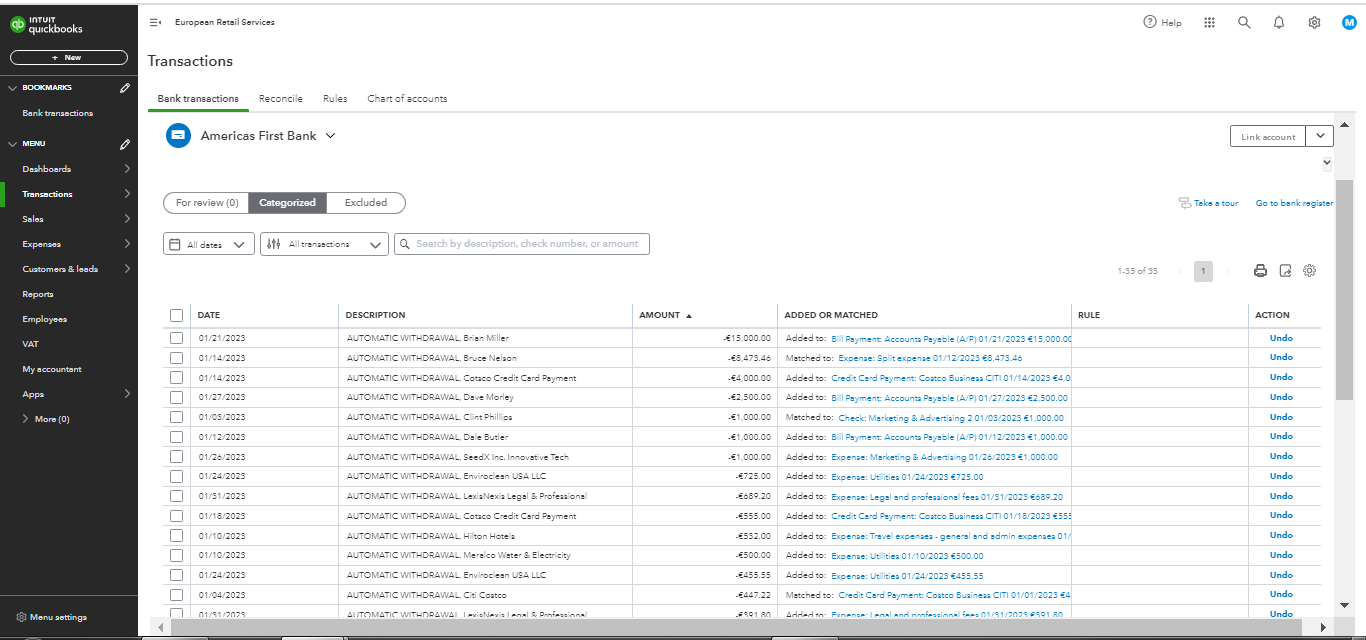Go to page 1 in pagination
The image size is (1366, 640).
1203,271
